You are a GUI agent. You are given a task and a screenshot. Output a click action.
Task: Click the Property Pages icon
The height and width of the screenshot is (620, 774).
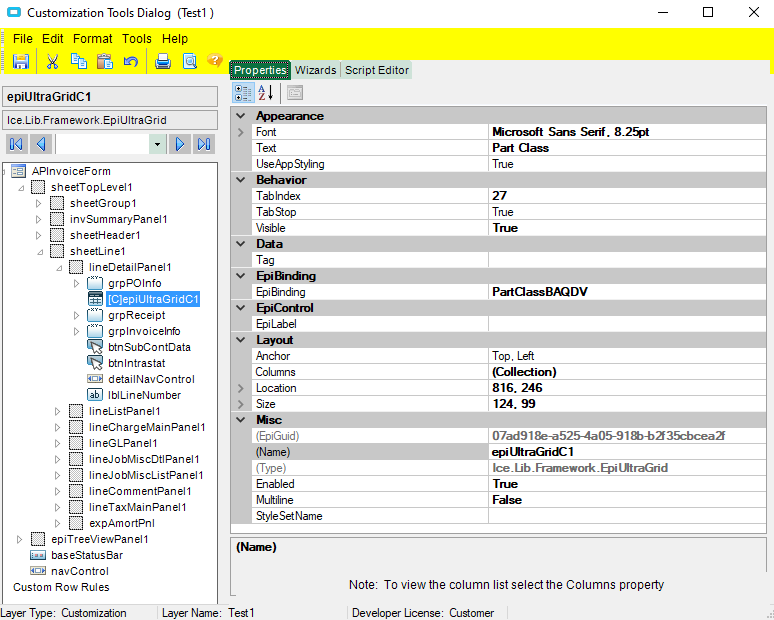(x=295, y=93)
